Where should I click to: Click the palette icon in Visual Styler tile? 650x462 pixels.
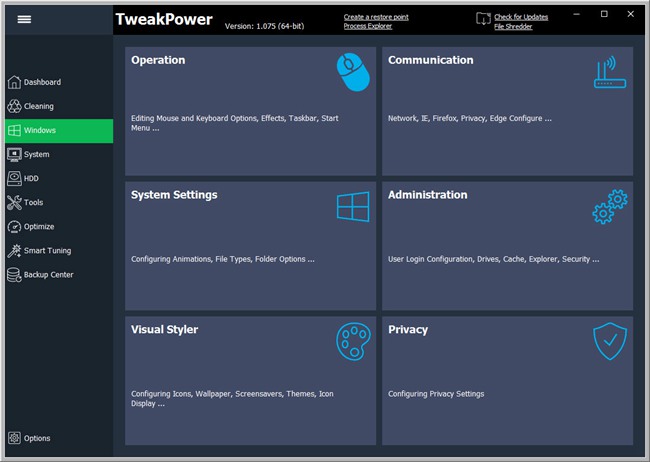click(x=353, y=341)
